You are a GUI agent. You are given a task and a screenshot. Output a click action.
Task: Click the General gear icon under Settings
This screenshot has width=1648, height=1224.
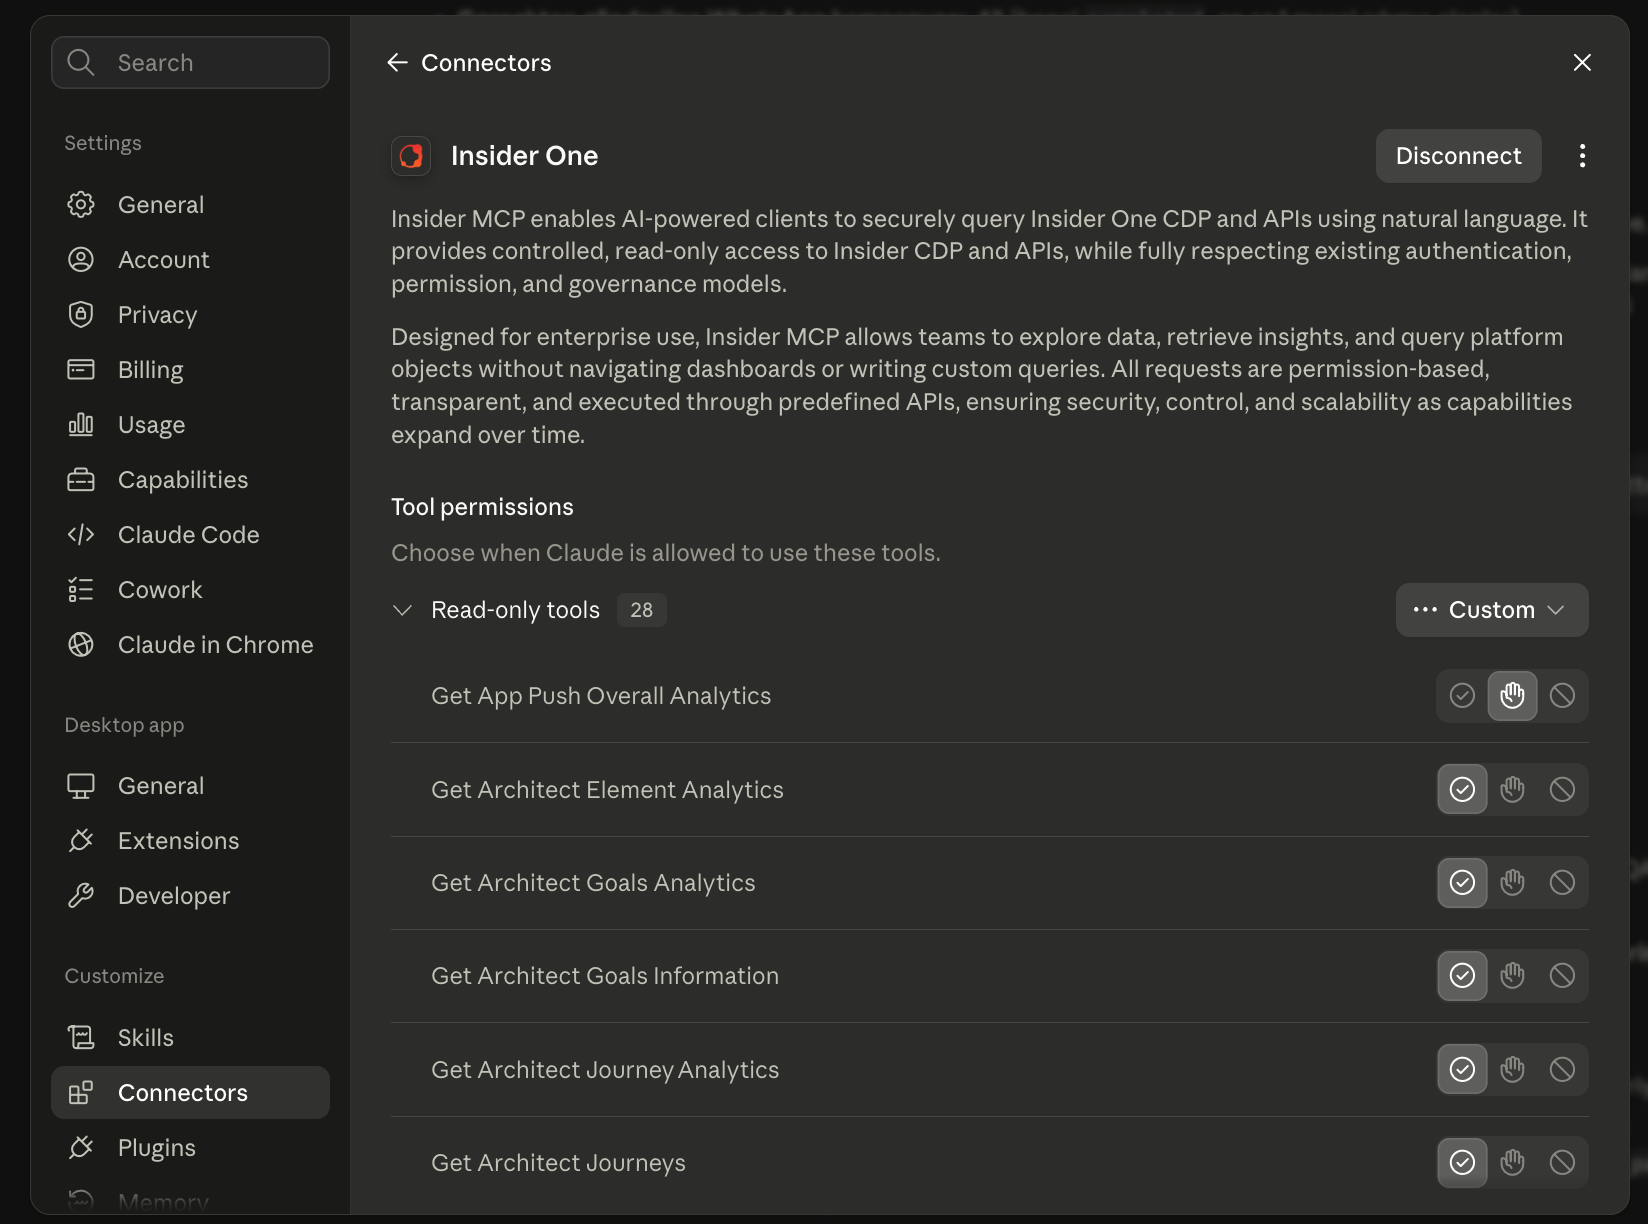pos(81,204)
